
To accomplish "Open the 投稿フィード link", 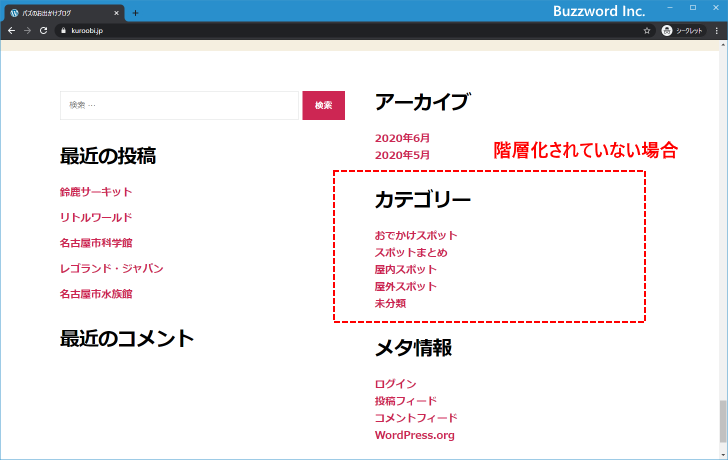I will [x=406, y=401].
